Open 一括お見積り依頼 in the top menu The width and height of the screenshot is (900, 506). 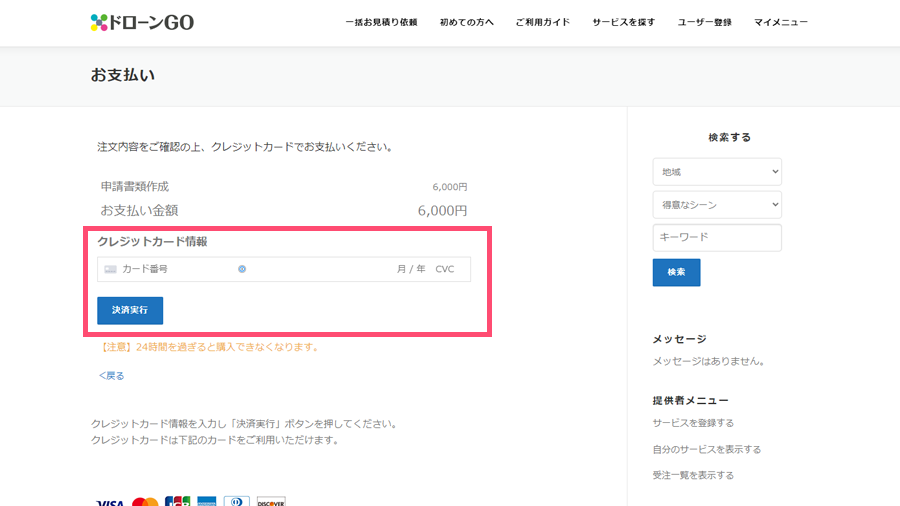(x=381, y=22)
